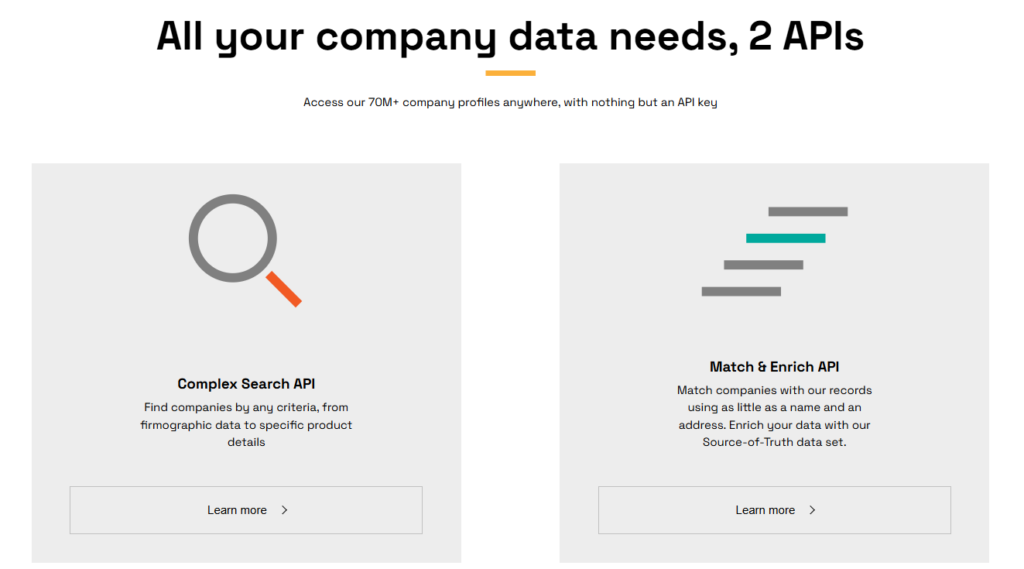Click the main heading about 2 APIs

tap(511, 37)
